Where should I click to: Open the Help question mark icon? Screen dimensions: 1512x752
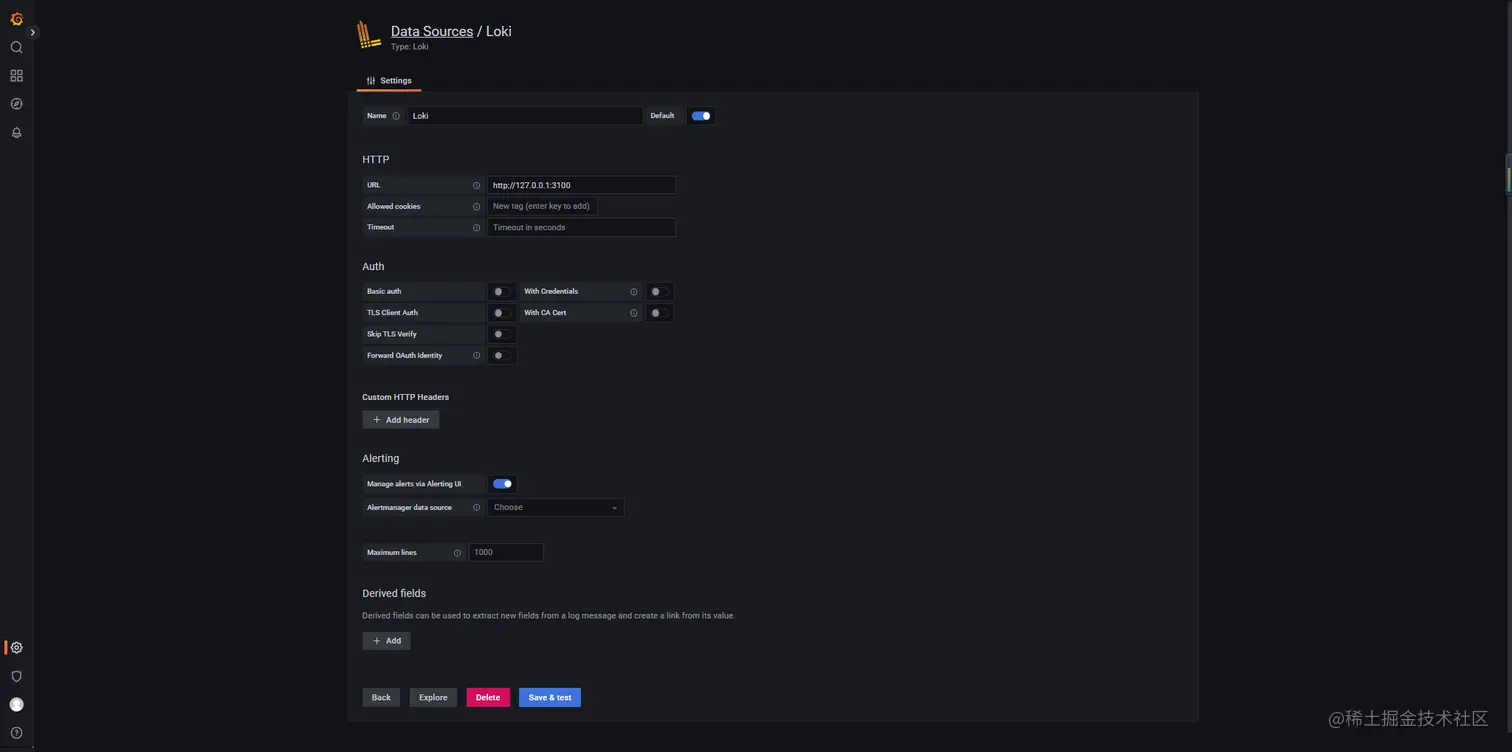[16, 733]
